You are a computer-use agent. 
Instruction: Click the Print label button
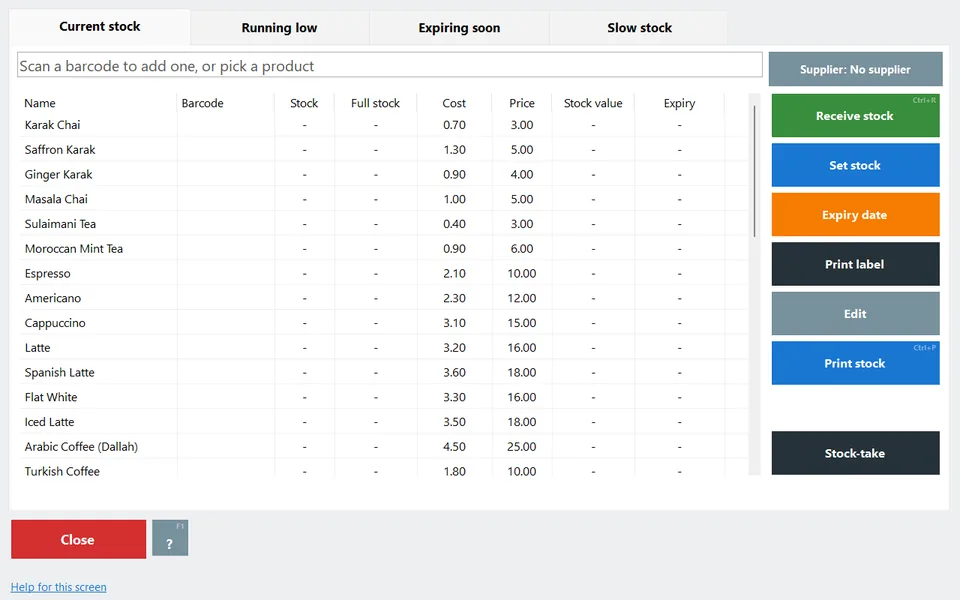coord(855,264)
